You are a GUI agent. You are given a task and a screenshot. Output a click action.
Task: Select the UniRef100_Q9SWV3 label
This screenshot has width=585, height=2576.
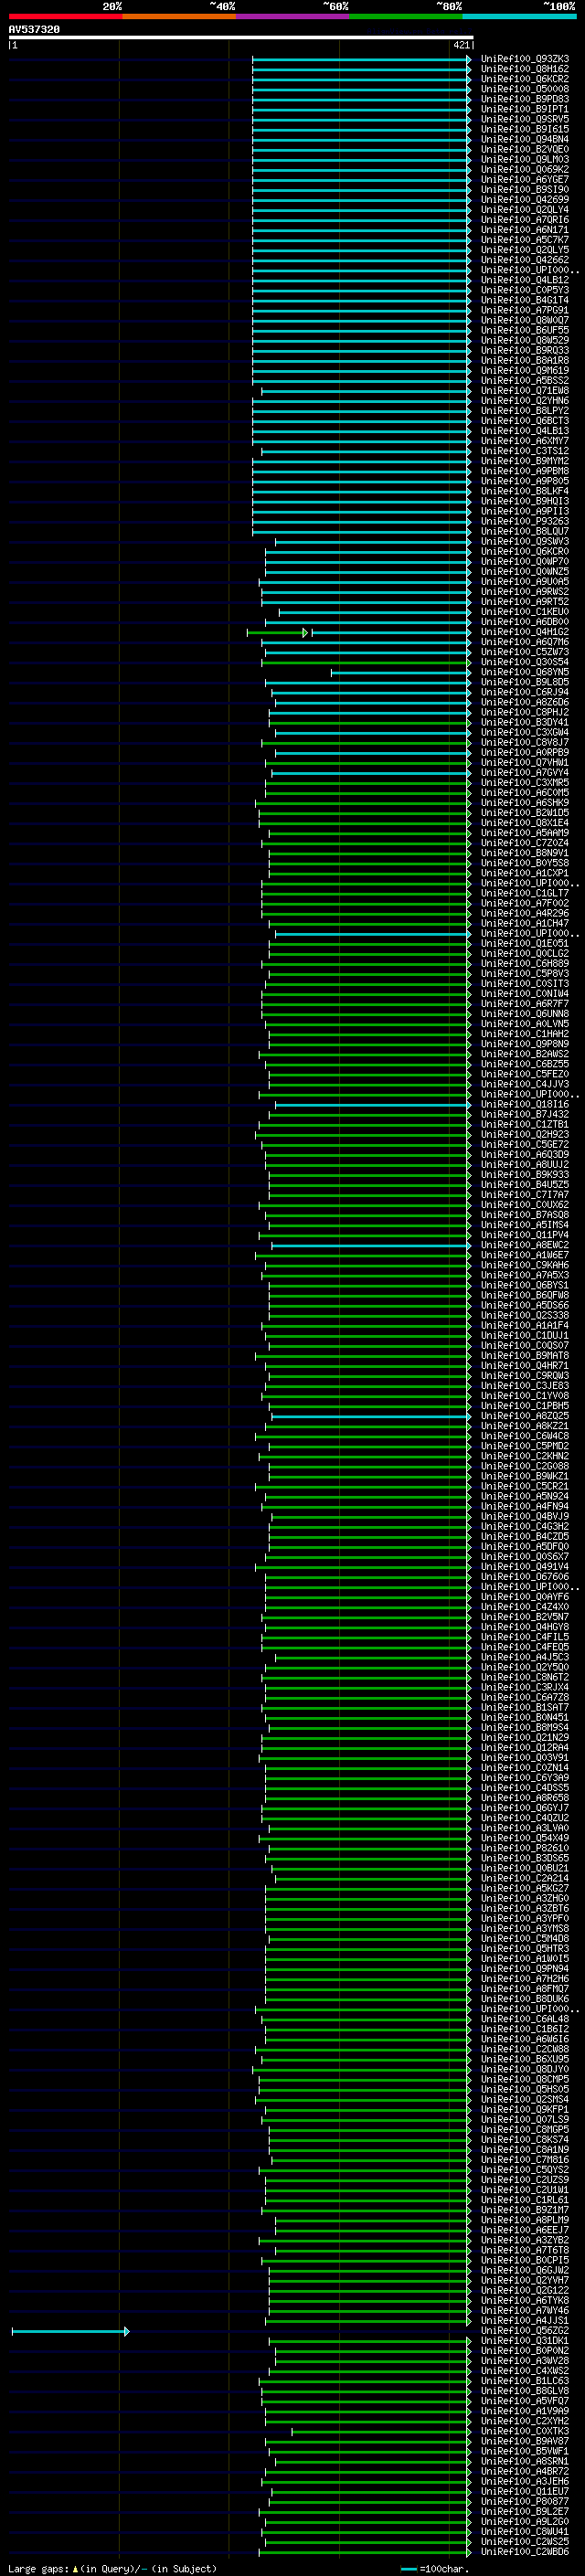coord(525,542)
